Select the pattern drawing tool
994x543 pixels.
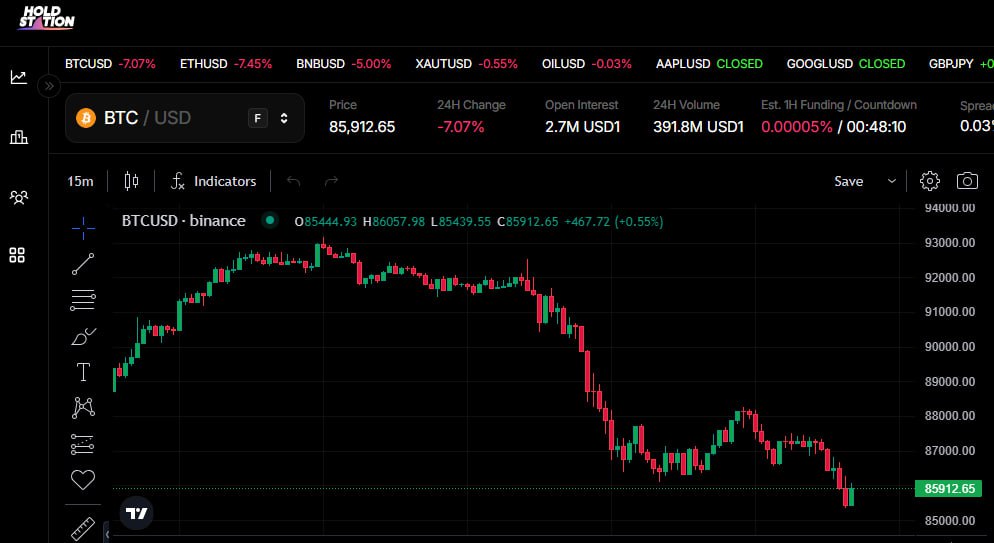(83, 407)
